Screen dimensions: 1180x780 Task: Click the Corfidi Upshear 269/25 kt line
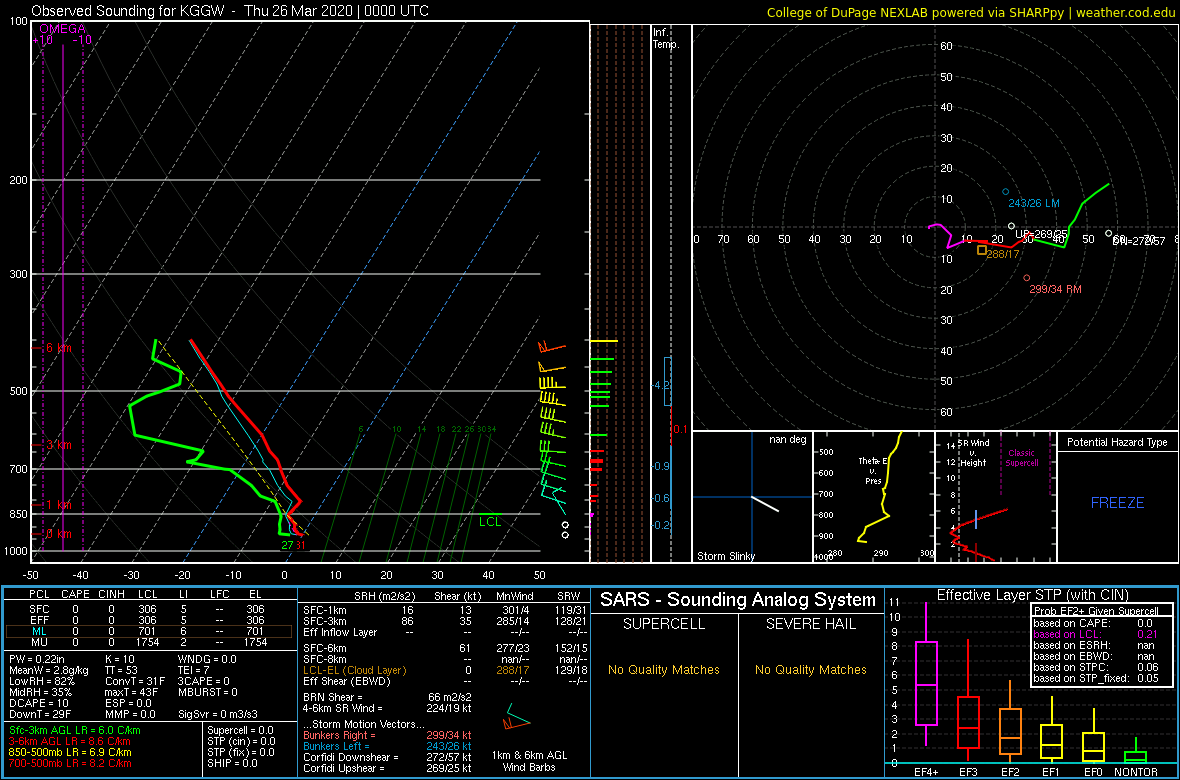coord(388,768)
